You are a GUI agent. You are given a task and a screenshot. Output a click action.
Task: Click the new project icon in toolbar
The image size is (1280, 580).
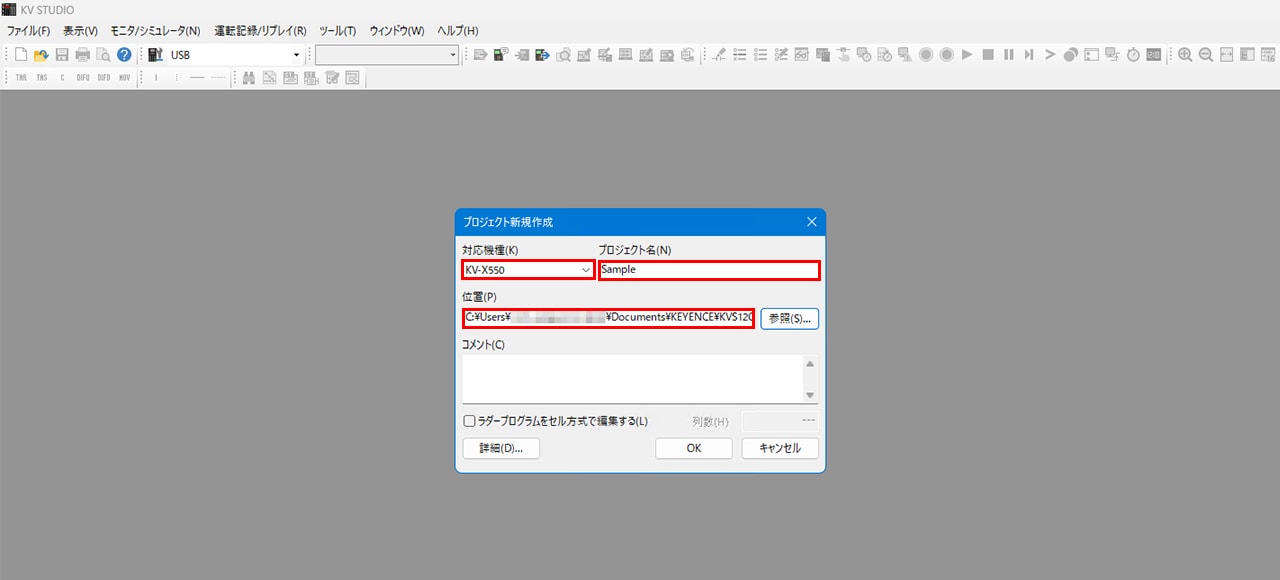click(21, 55)
